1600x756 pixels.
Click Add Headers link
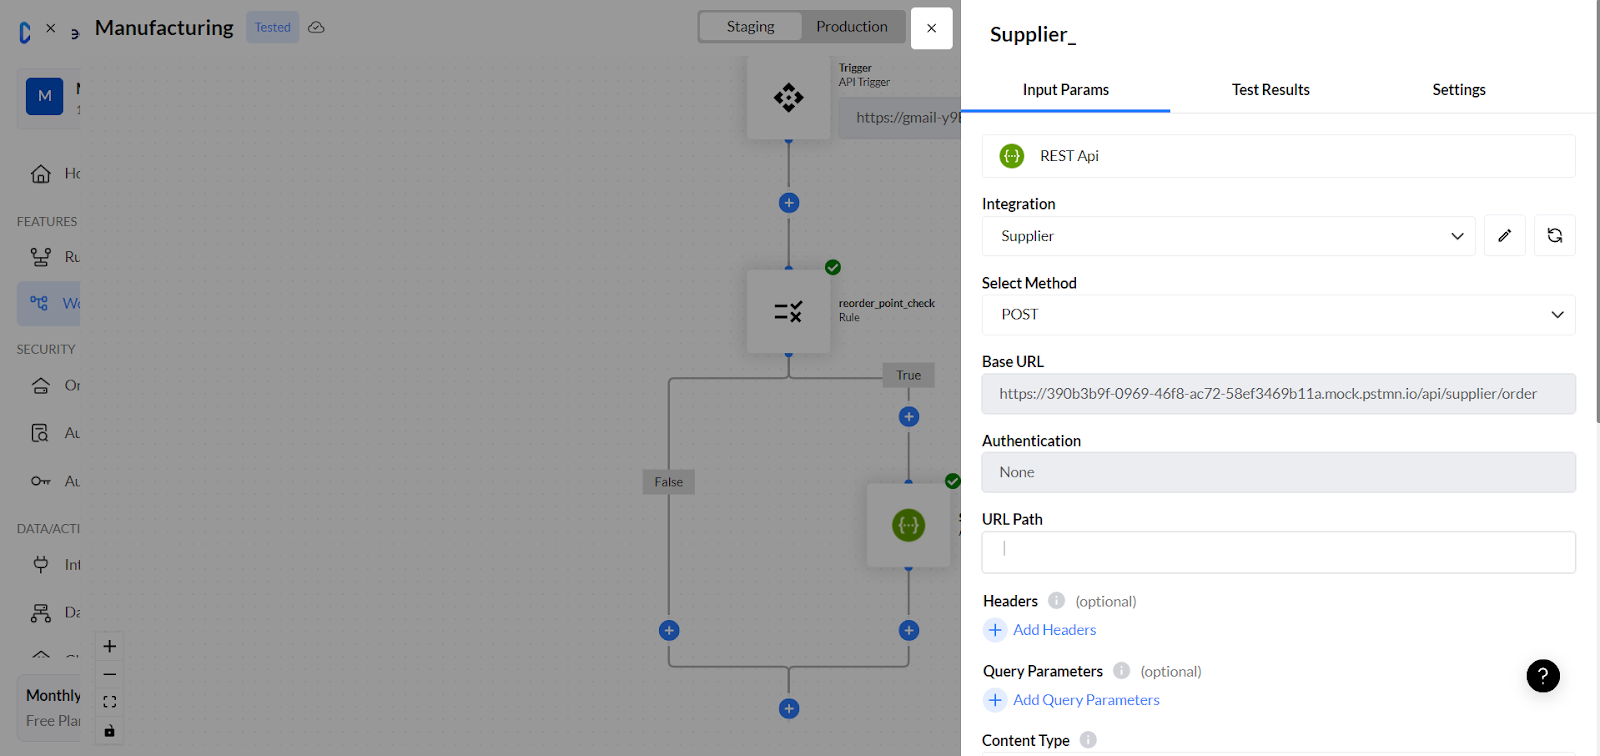click(1054, 630)
